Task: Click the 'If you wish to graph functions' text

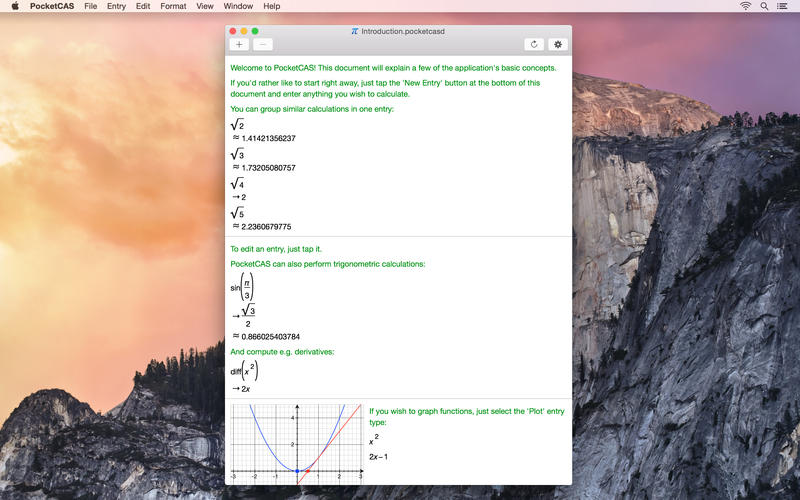Action: (x=467, y=416)
